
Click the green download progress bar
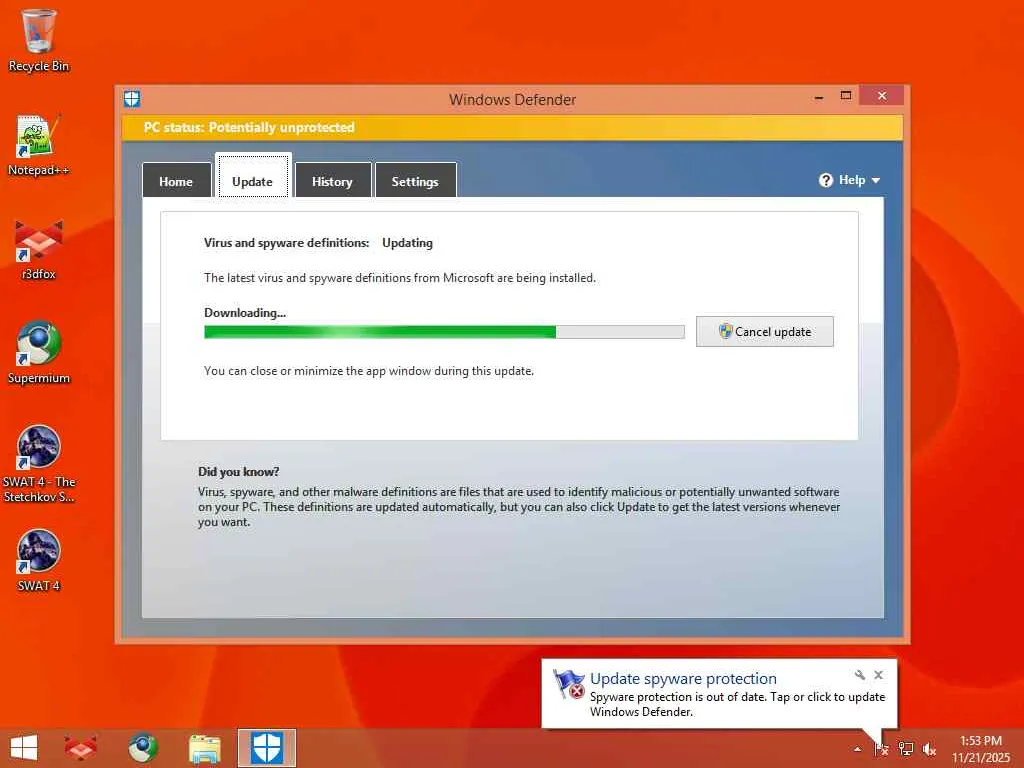pyautogui.click(x=444, y=332)
